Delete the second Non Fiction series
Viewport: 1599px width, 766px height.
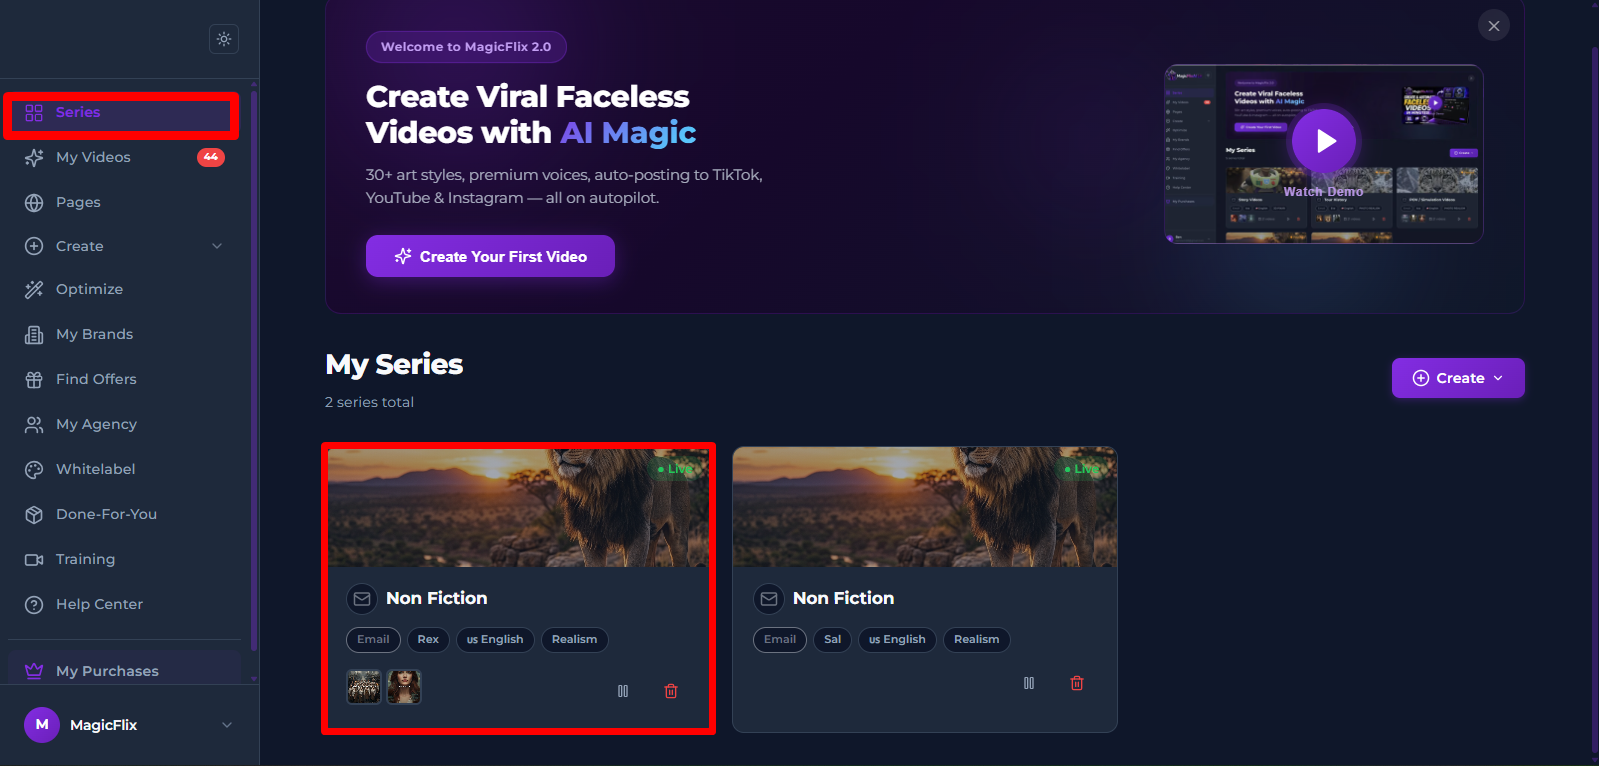pyautogui.click(x=1077, y=683)
